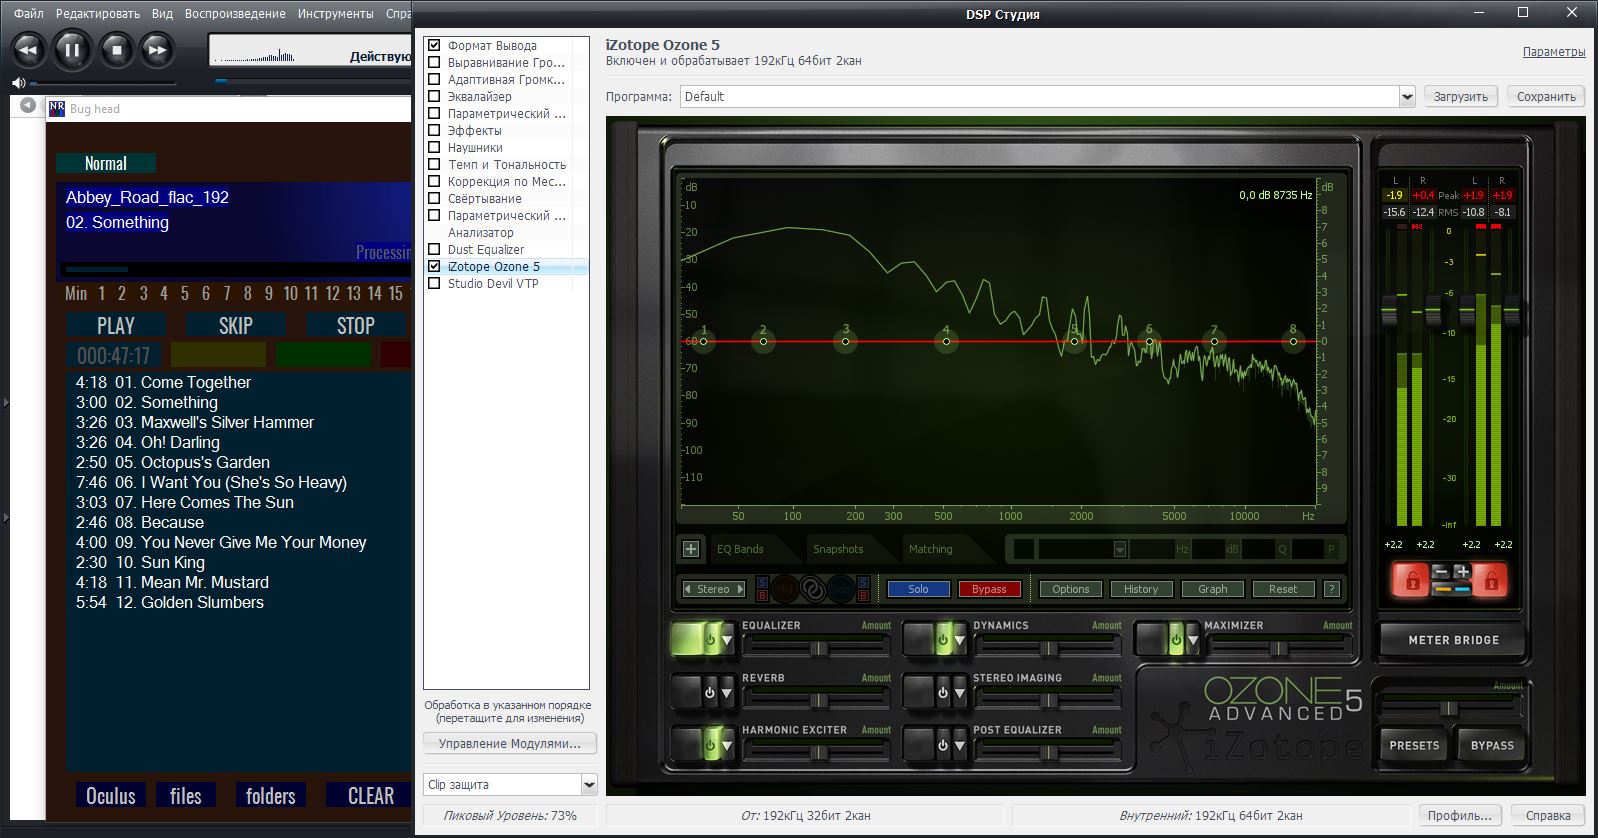This screenshot has height=838, width=1598.
Task: Adjust the global Amount slider above Presets
Action: click(1449, 708)
